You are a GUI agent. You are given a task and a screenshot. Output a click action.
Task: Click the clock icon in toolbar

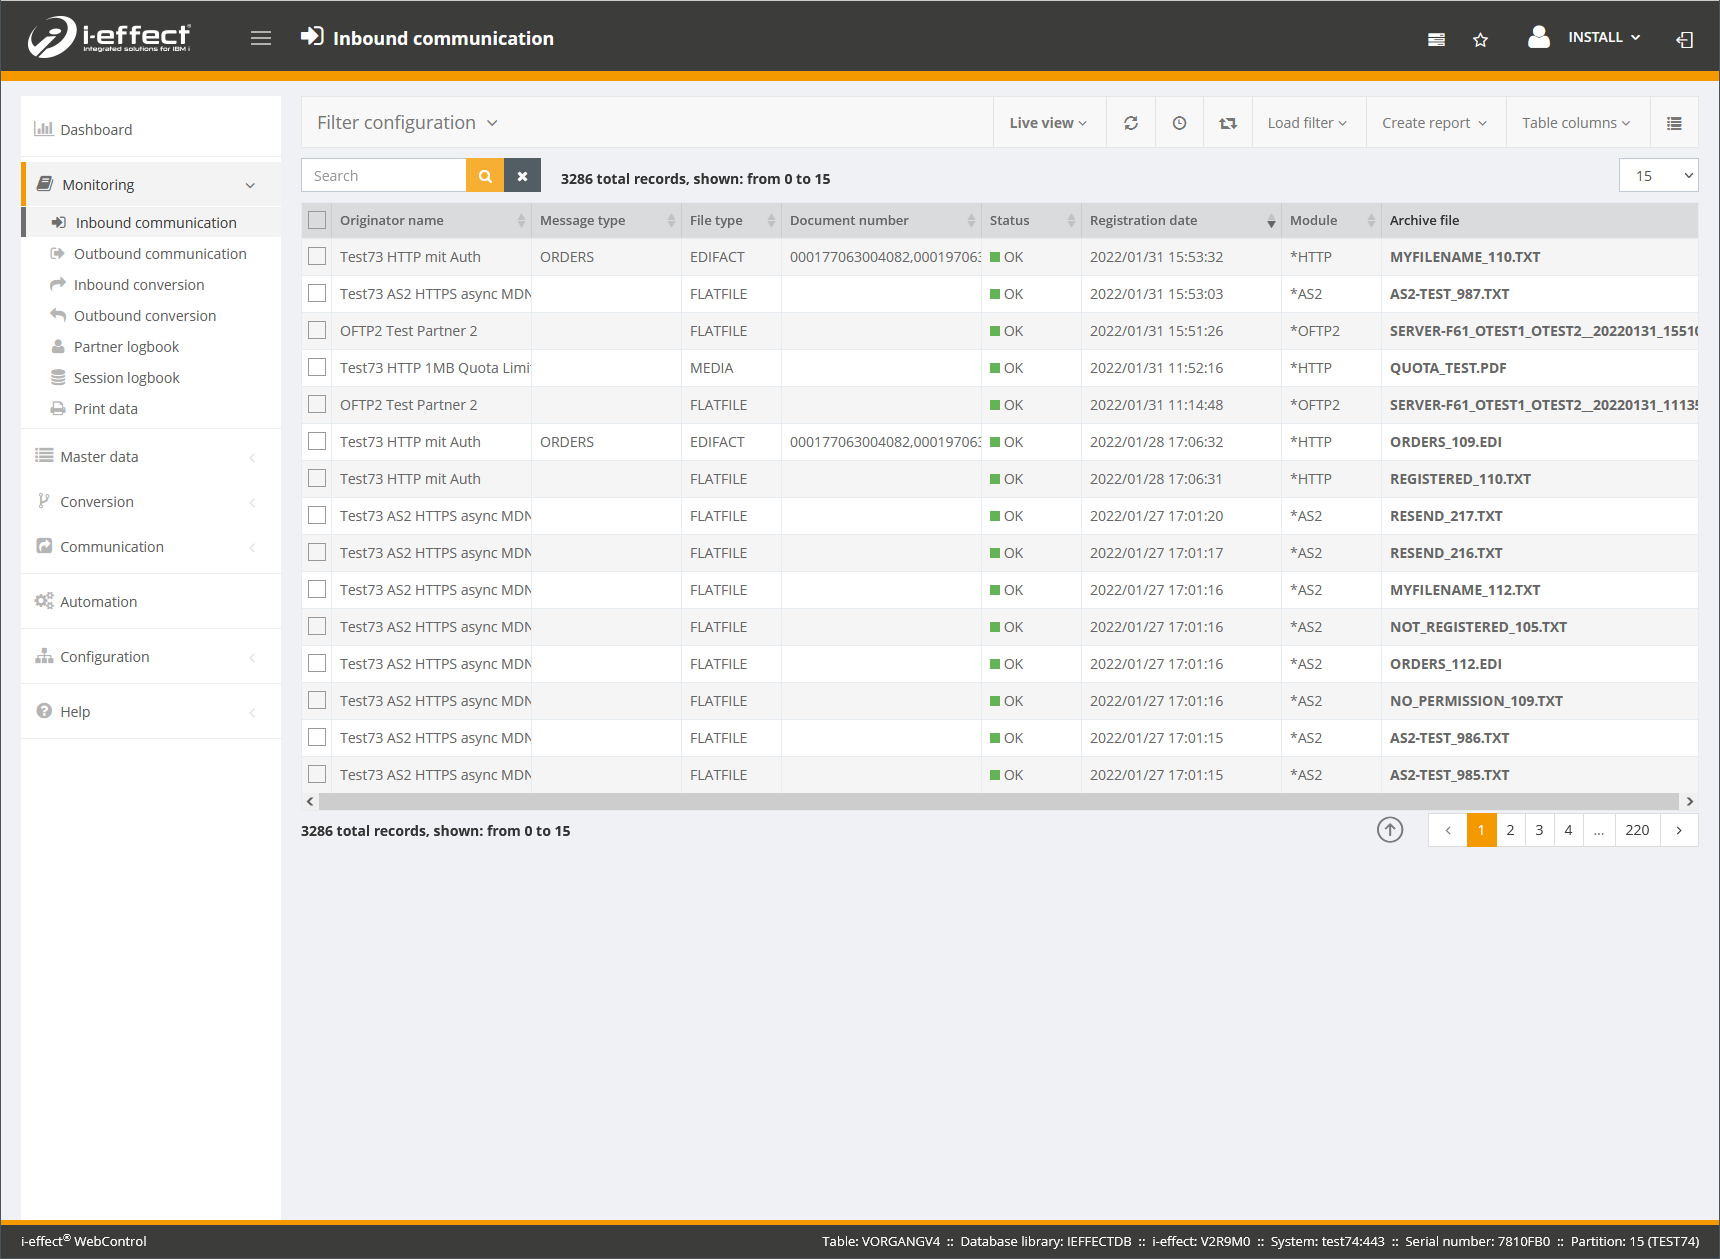coord(1179,123)
